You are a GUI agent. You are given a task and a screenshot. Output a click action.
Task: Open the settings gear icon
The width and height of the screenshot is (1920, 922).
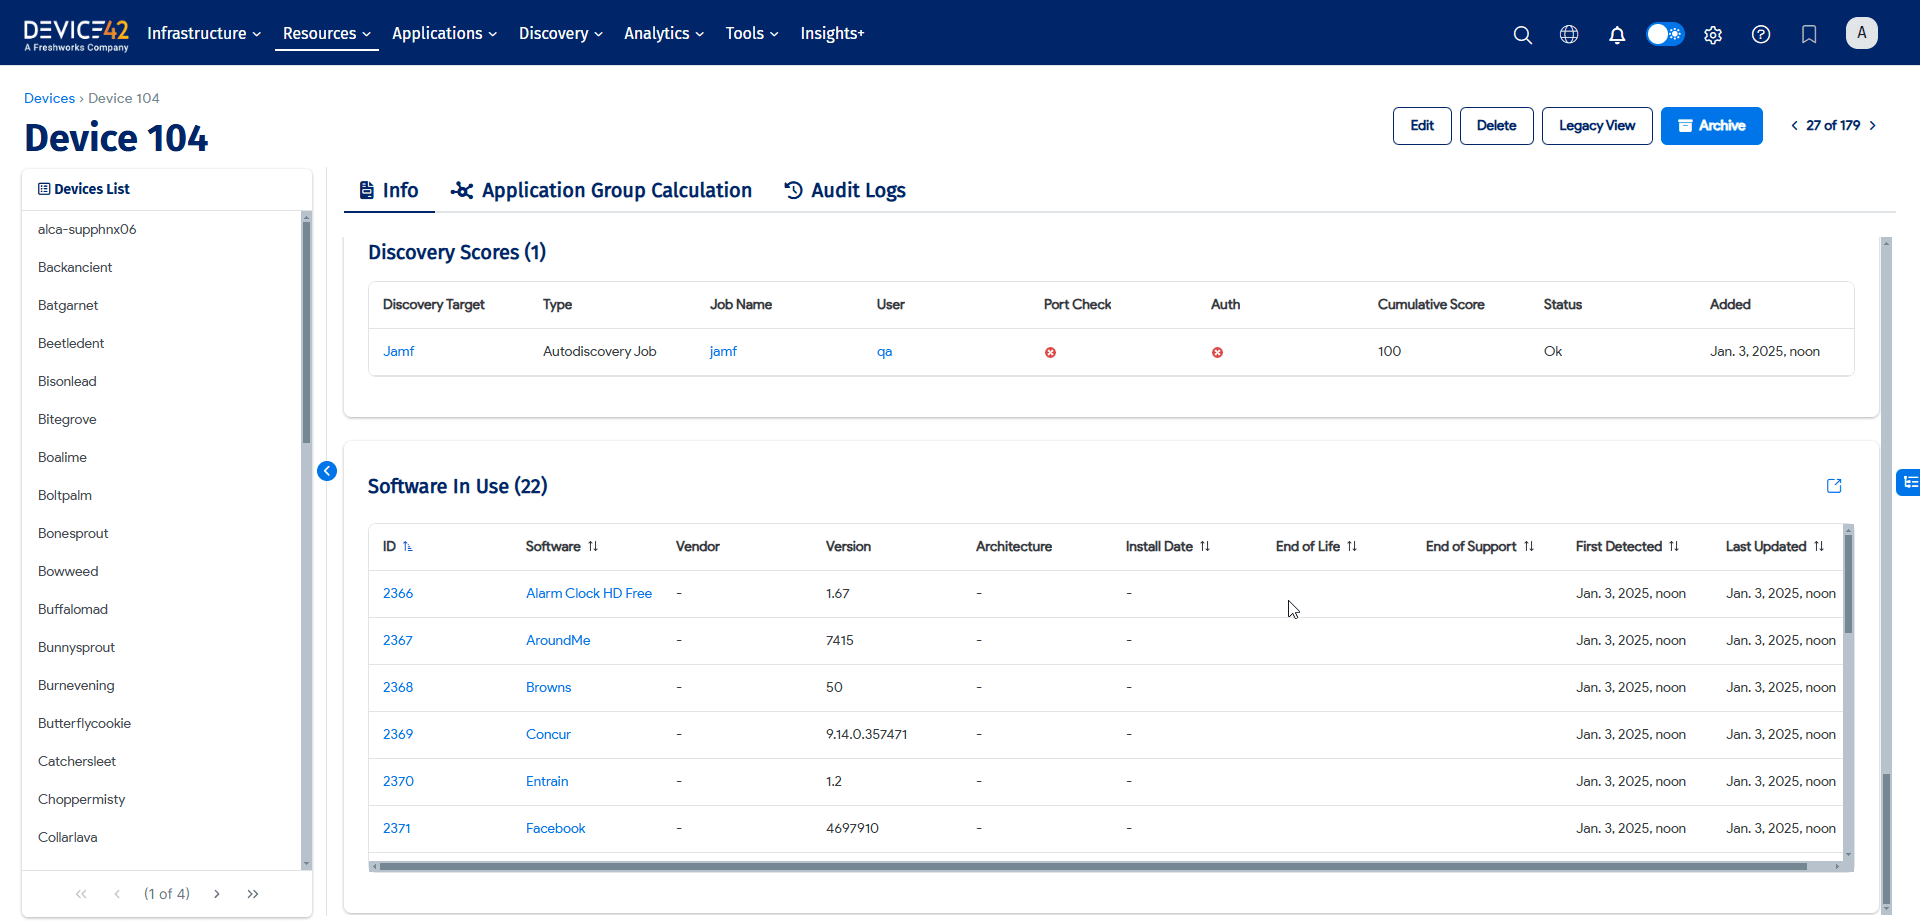pyautogui.click(x=1713, y=35)
